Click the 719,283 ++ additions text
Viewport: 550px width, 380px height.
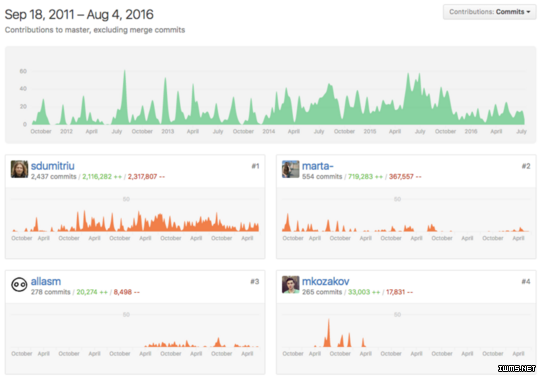click(365, 176)
